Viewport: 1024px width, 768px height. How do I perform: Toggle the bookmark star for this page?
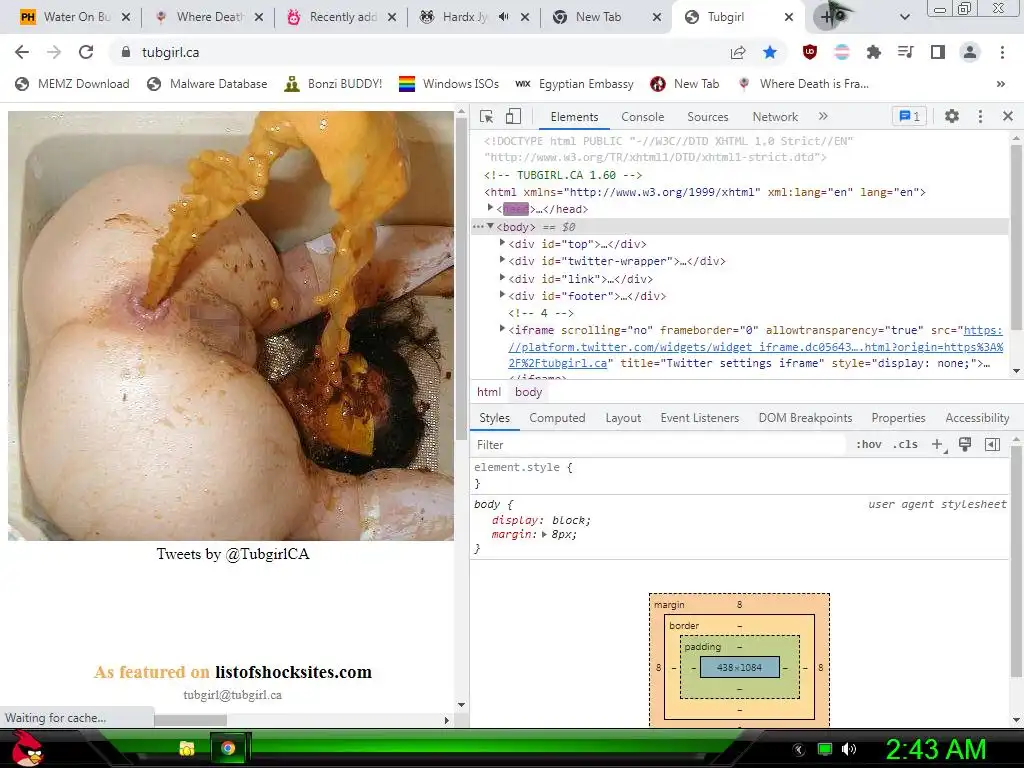[770, 52]
